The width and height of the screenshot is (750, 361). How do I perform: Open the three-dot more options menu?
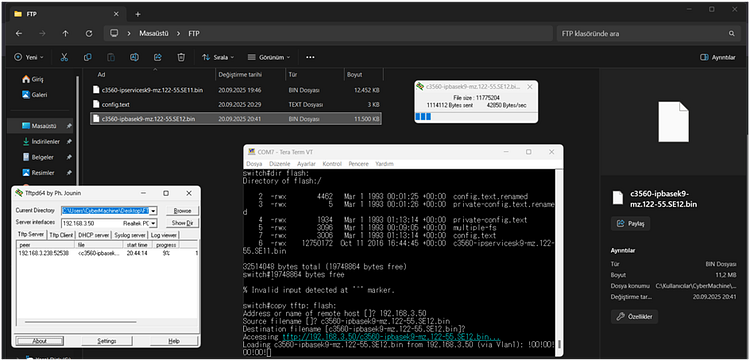(310, 57)
